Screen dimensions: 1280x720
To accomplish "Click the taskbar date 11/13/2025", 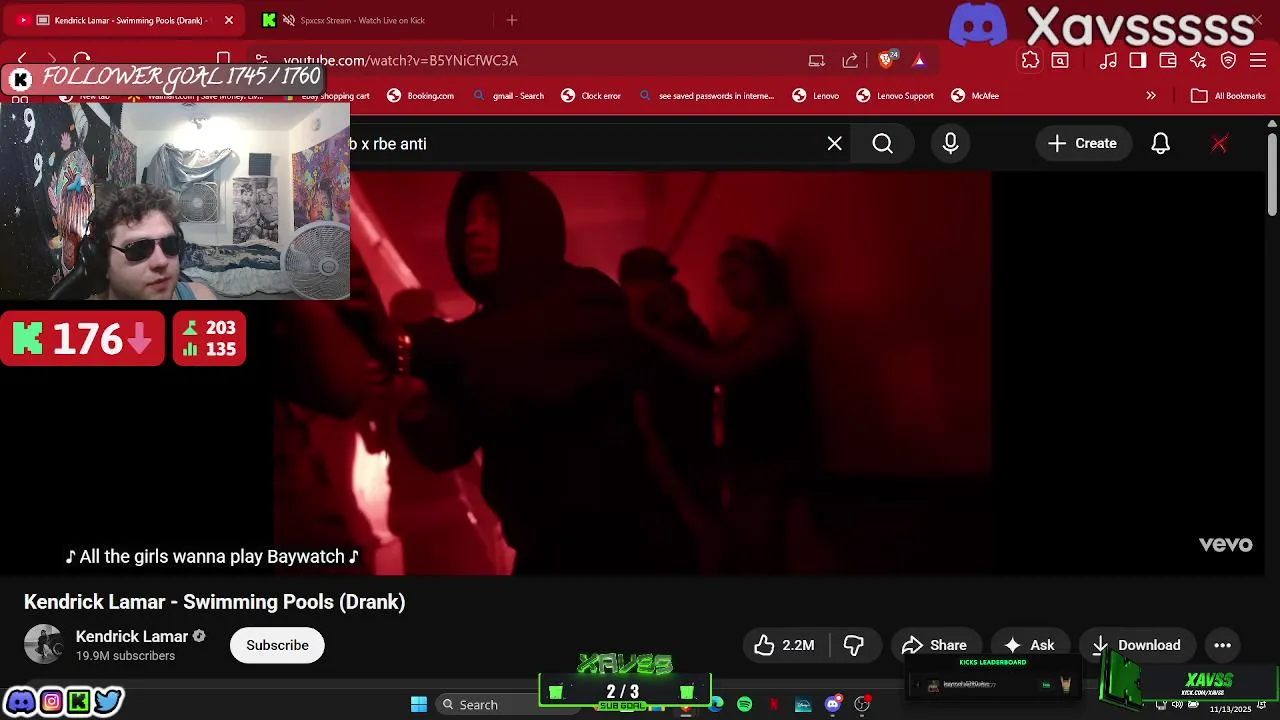I will click(x=1230, y=709).
